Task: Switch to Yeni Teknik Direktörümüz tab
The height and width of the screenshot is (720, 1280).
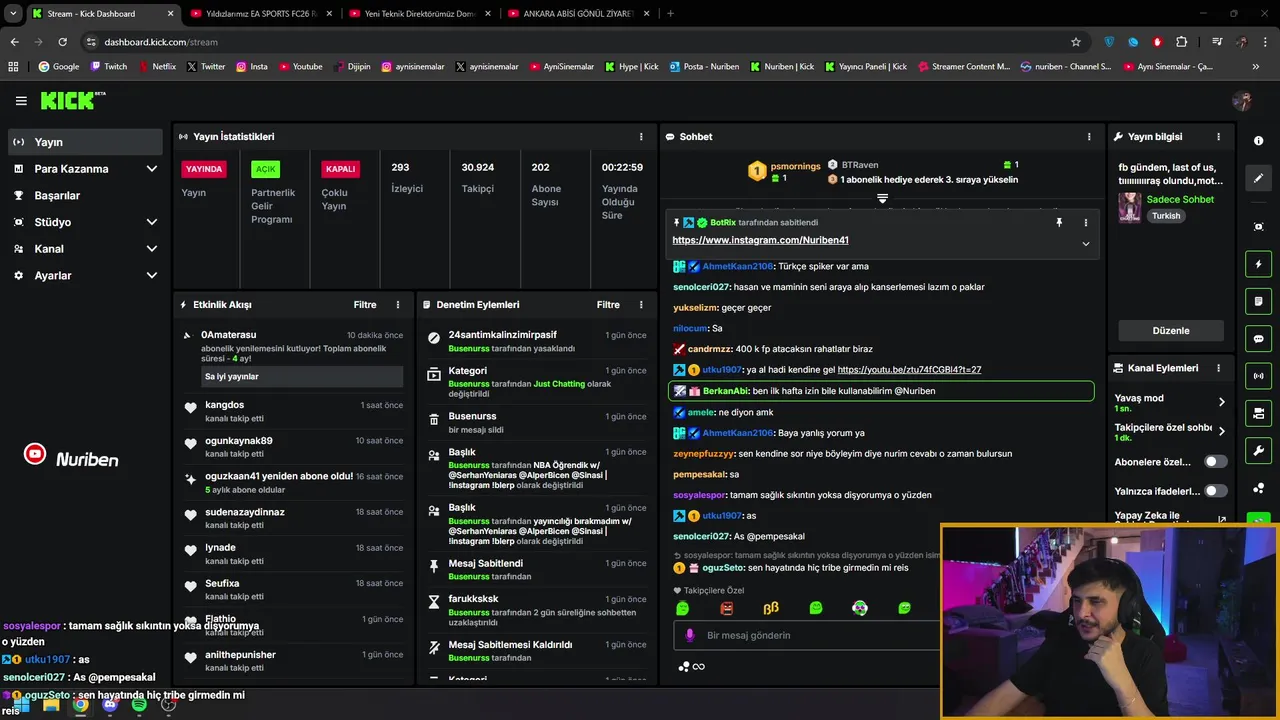Action: click(418, 14)
